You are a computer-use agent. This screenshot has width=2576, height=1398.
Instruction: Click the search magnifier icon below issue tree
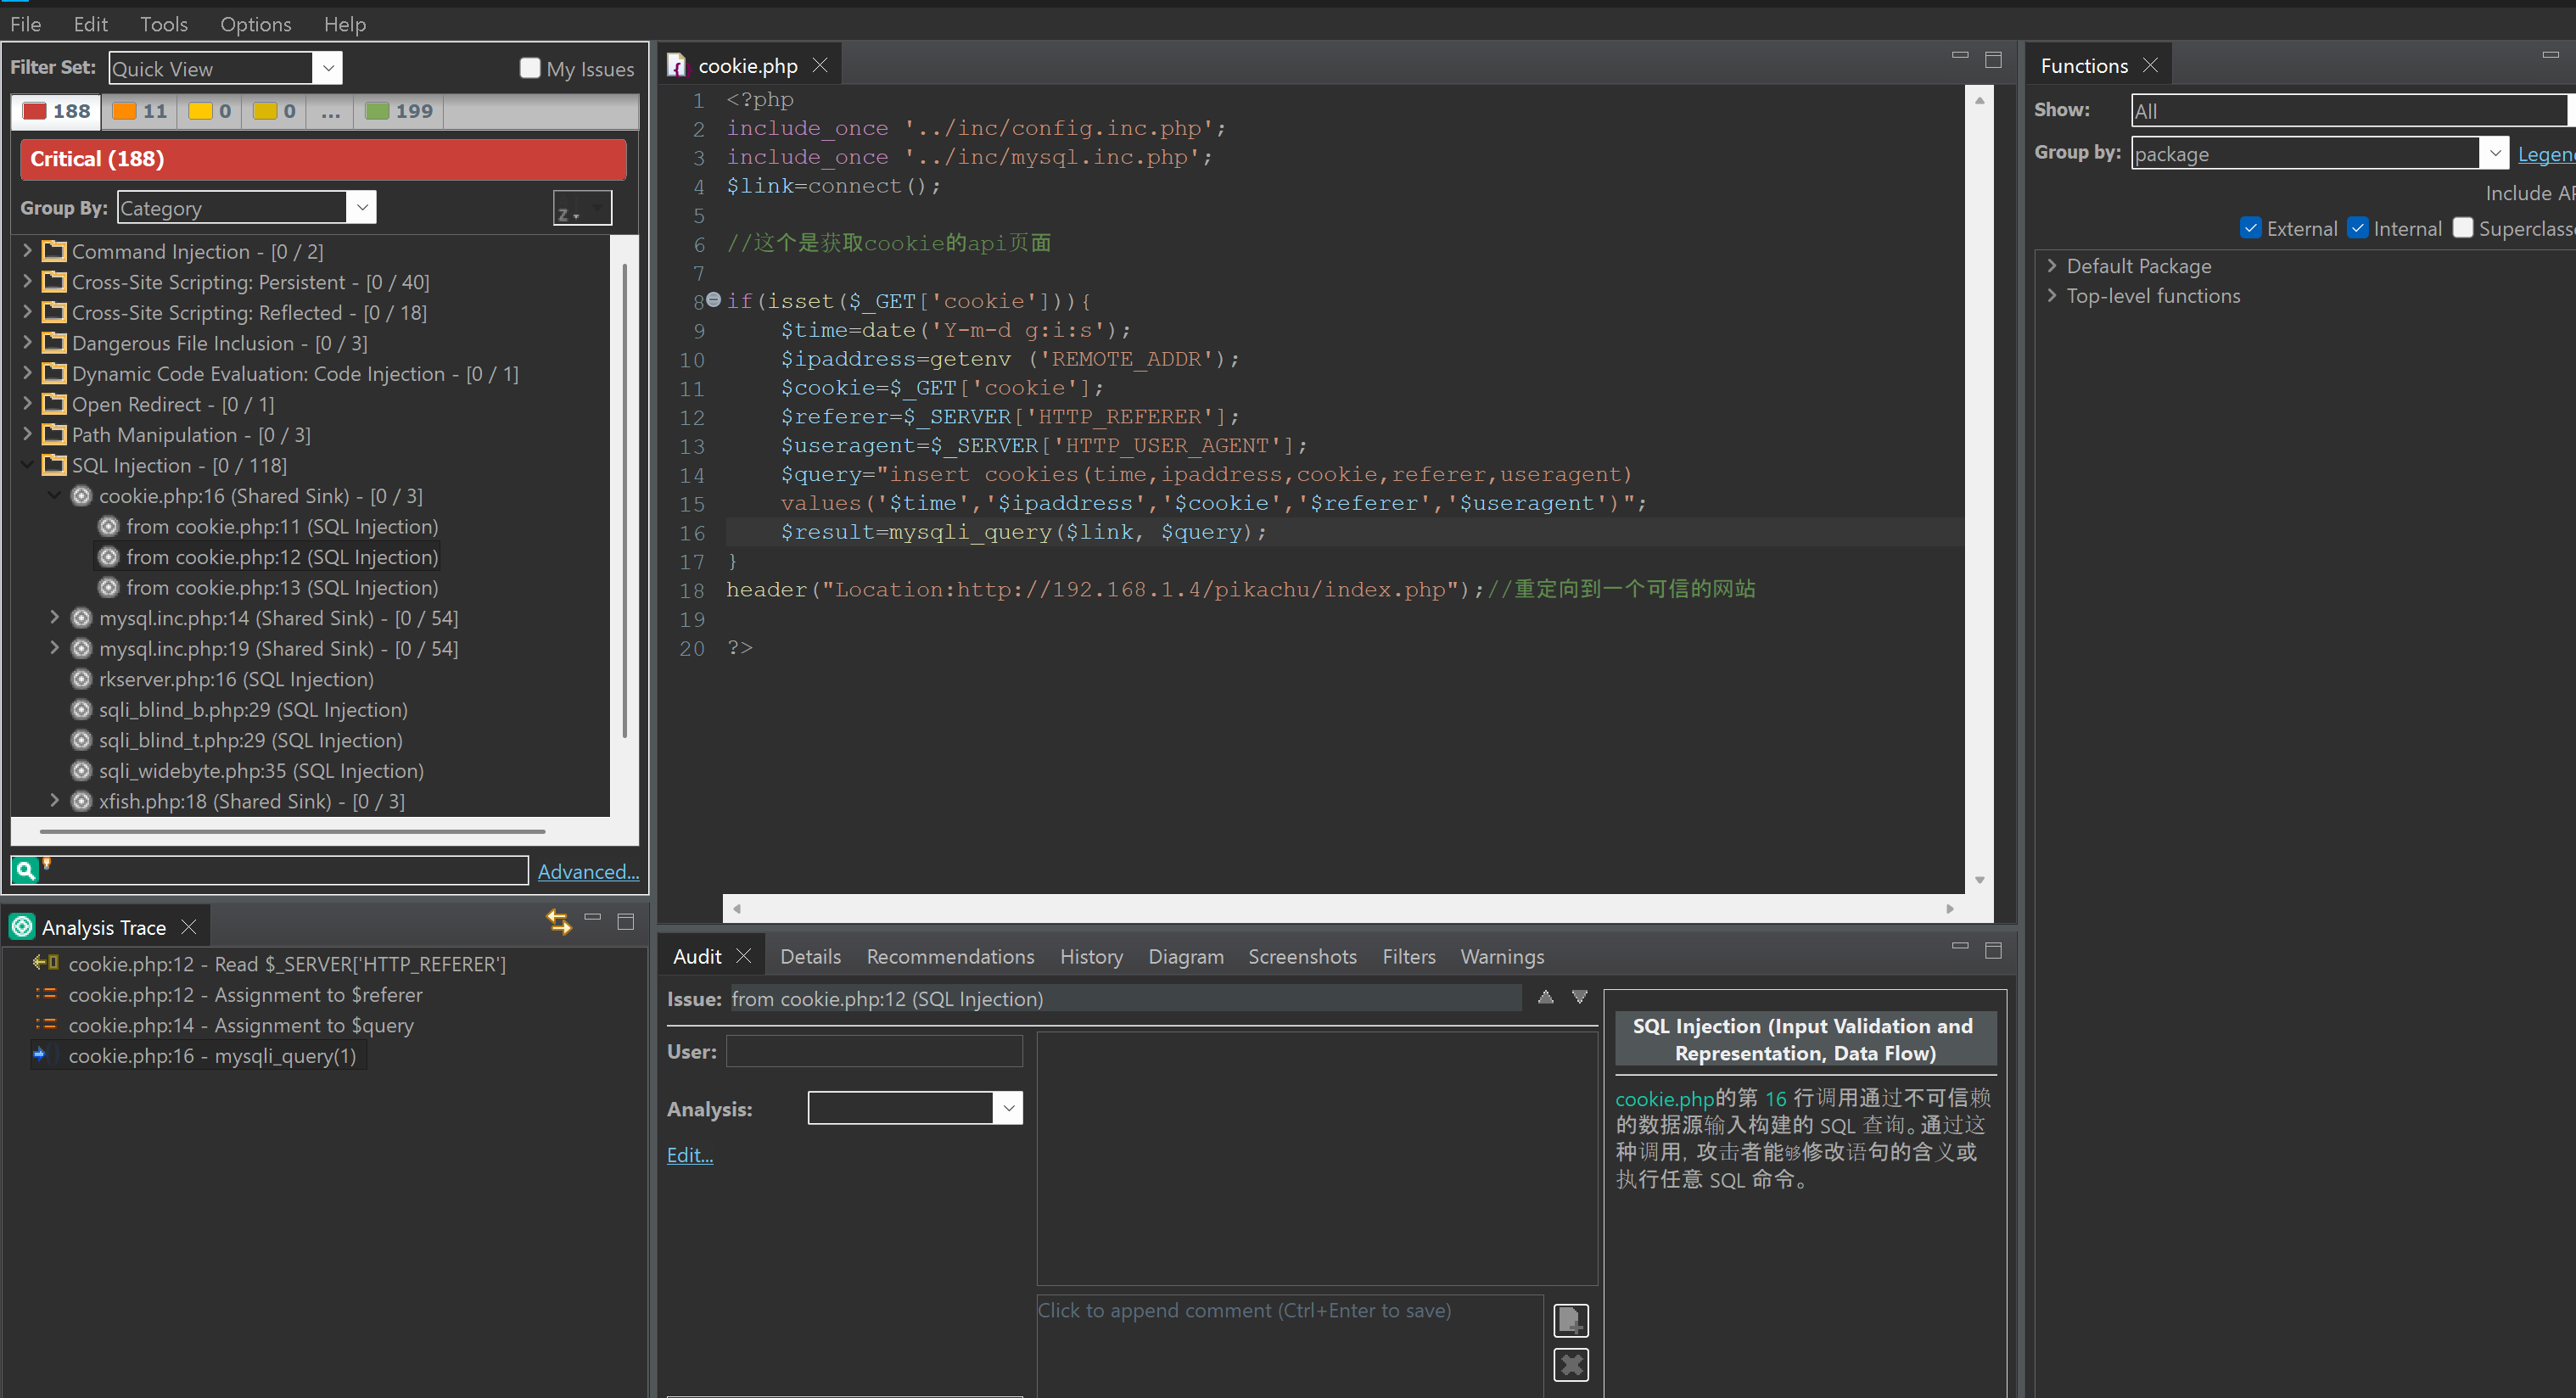pos(25,870)
